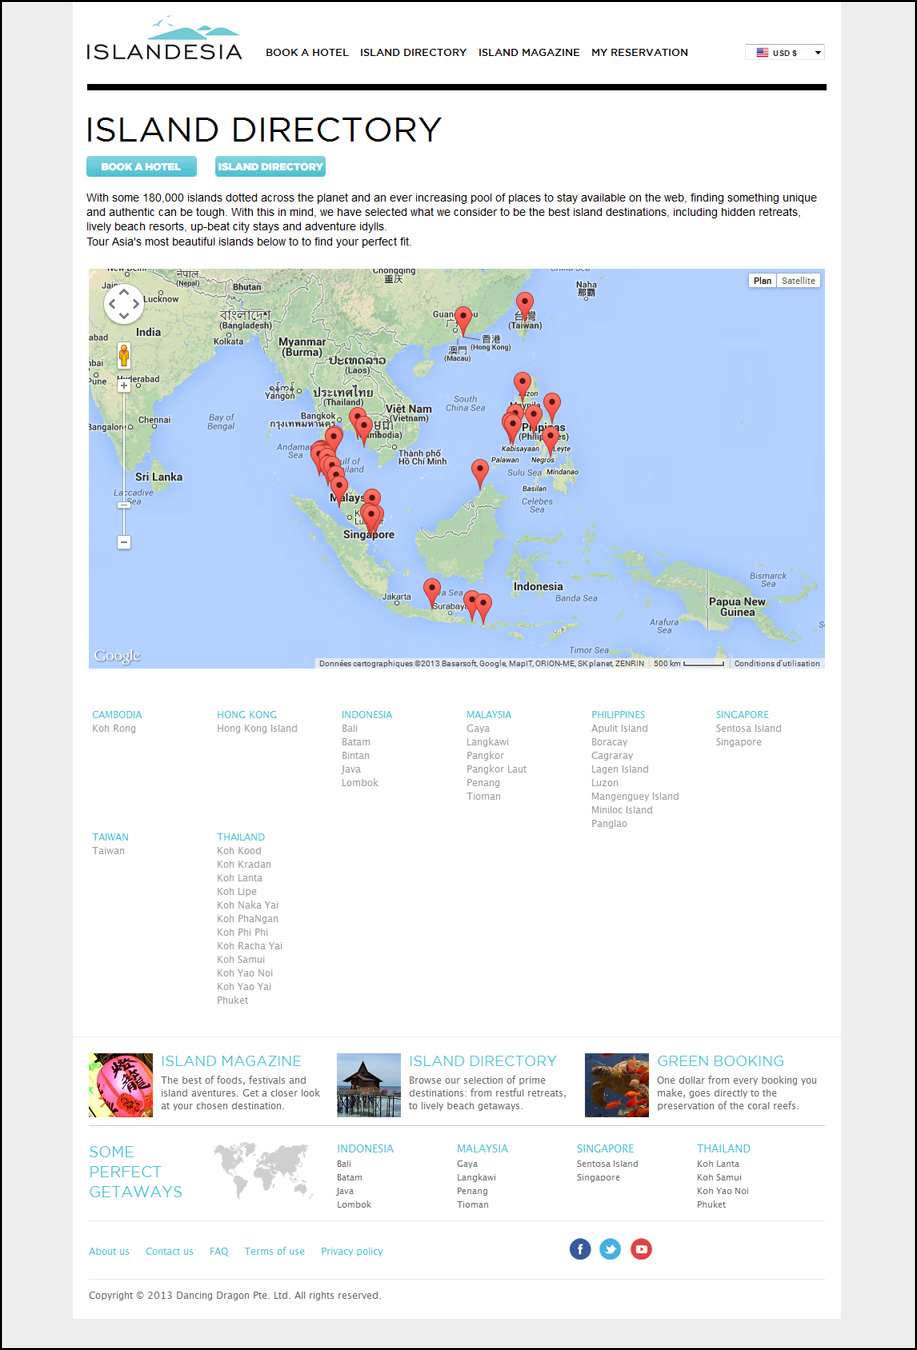
Task: Open Koh Lipe link
Action: 237,892
